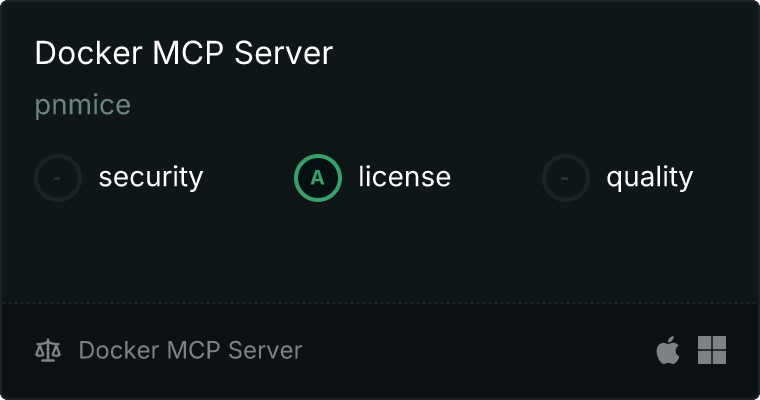Click the Windows platform icon
Viewport: 760px width, 400px height.
pyautogui.click(x=712, y=350)
